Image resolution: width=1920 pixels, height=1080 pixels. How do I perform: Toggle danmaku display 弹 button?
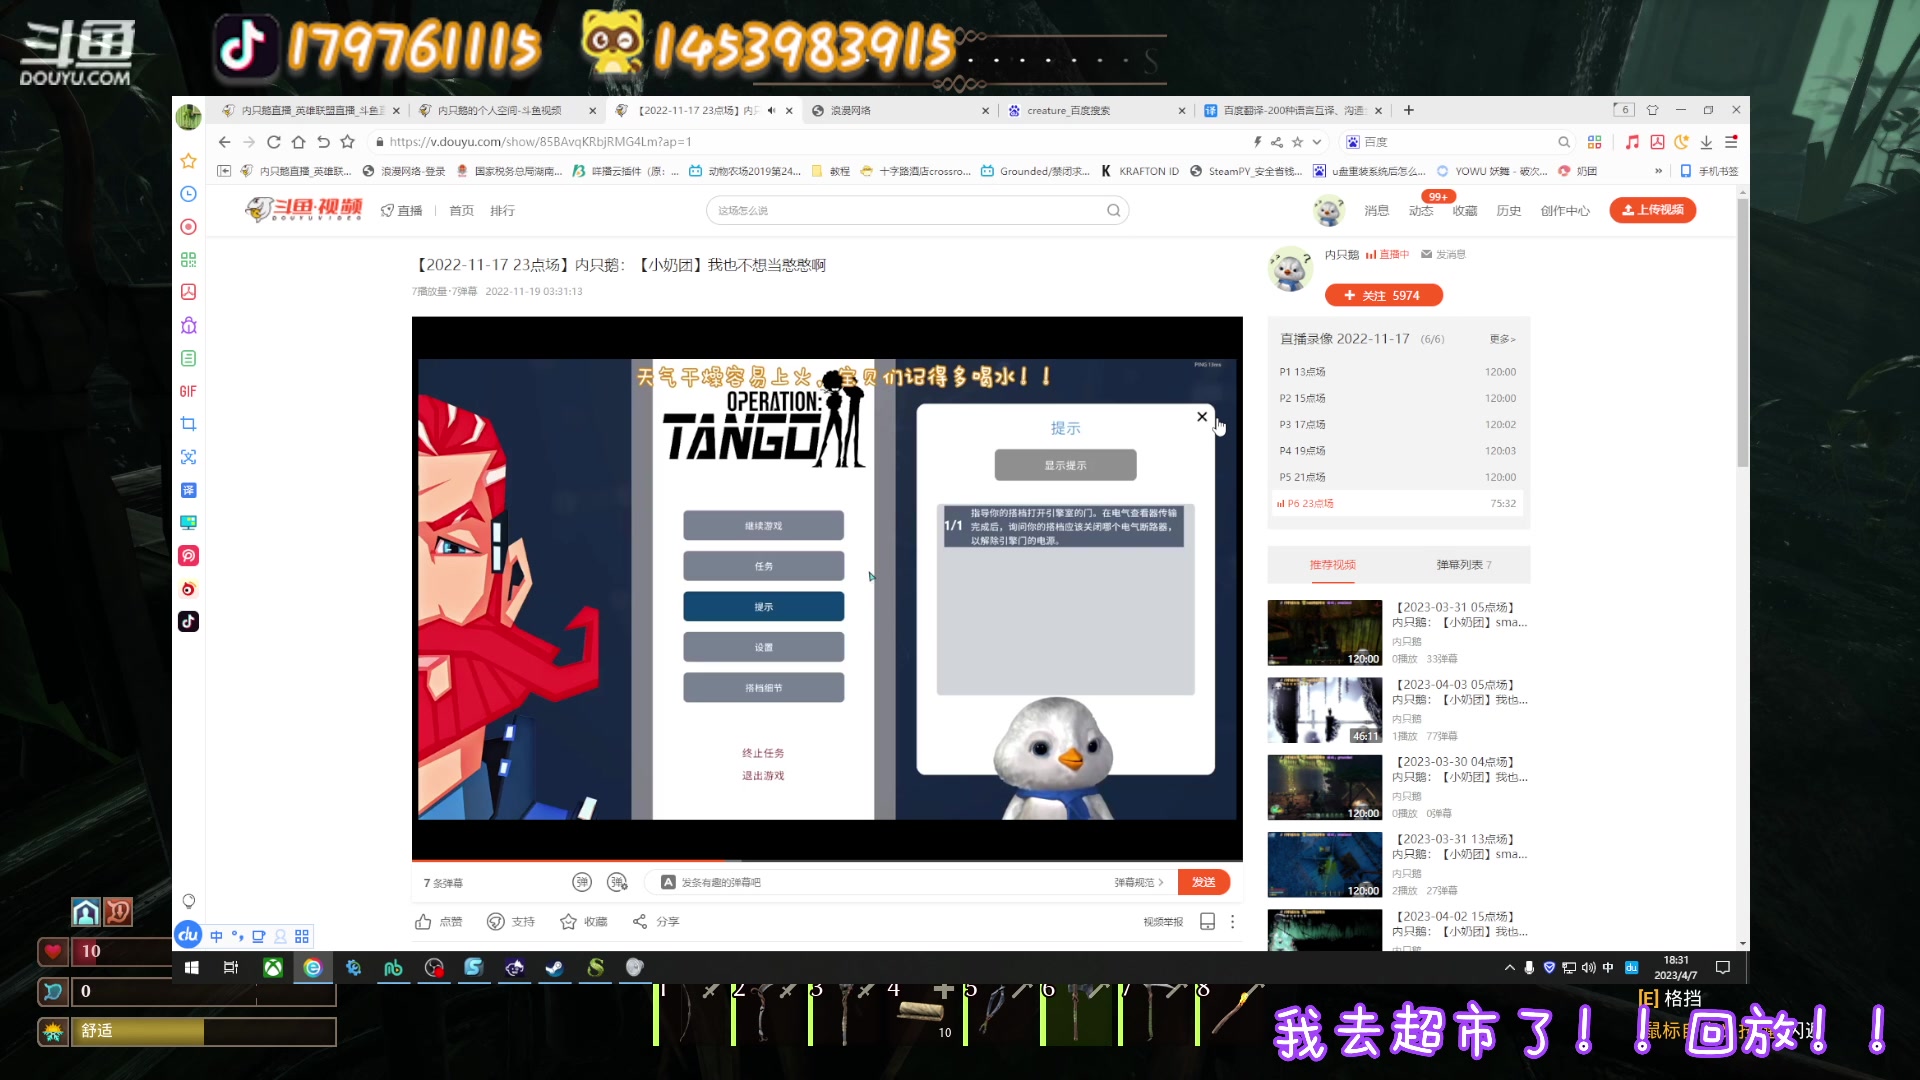pyautogui.click(x=582, y=882)
